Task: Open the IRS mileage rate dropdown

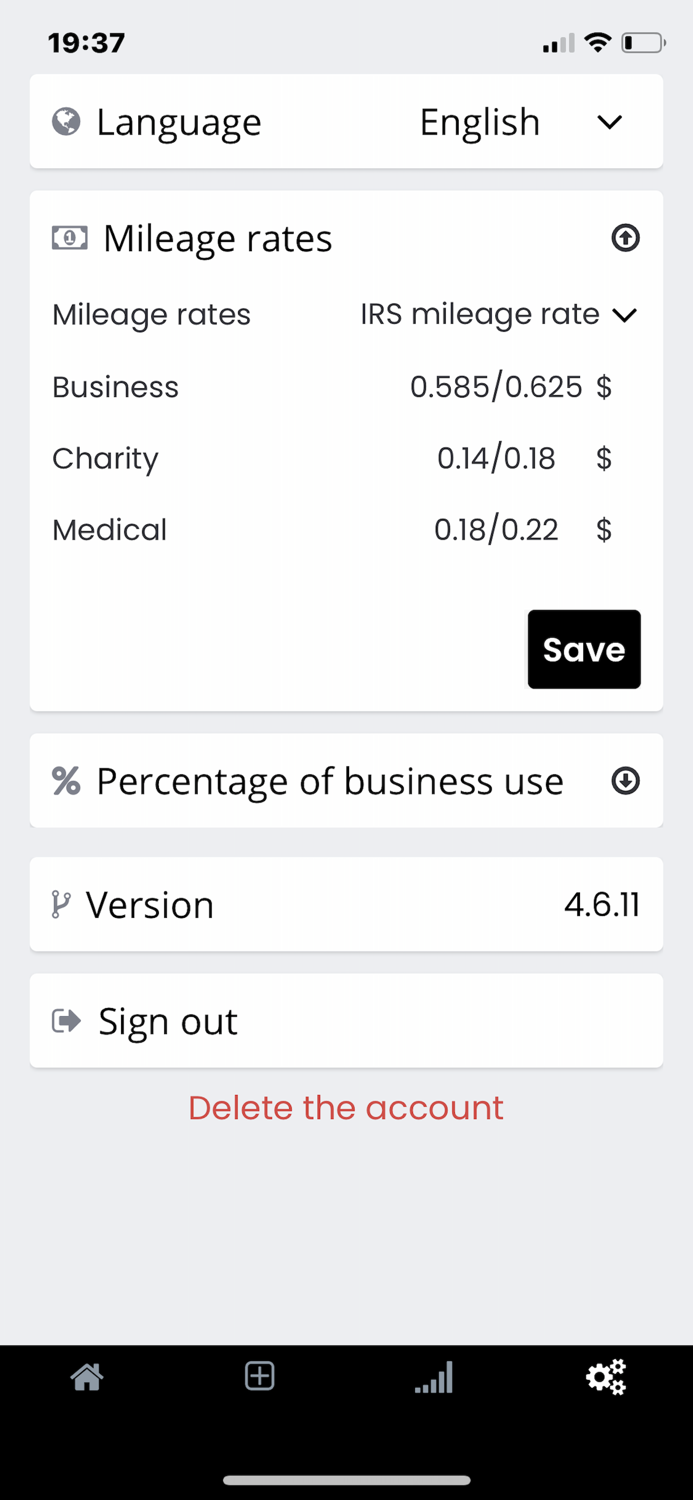Action: (x=497, y=314)
